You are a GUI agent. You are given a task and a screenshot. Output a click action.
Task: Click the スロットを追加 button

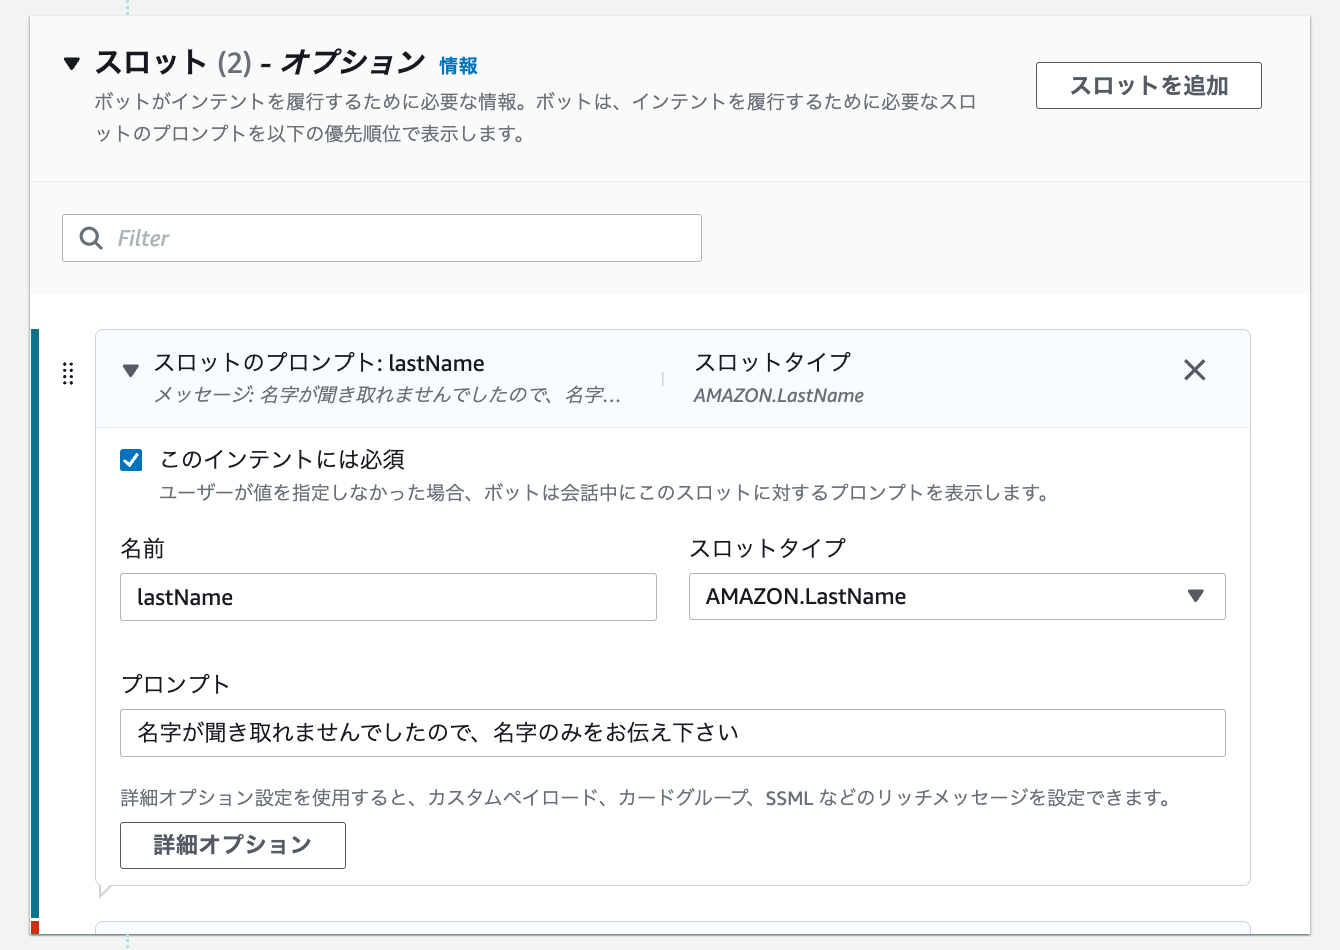[1148, 86]
